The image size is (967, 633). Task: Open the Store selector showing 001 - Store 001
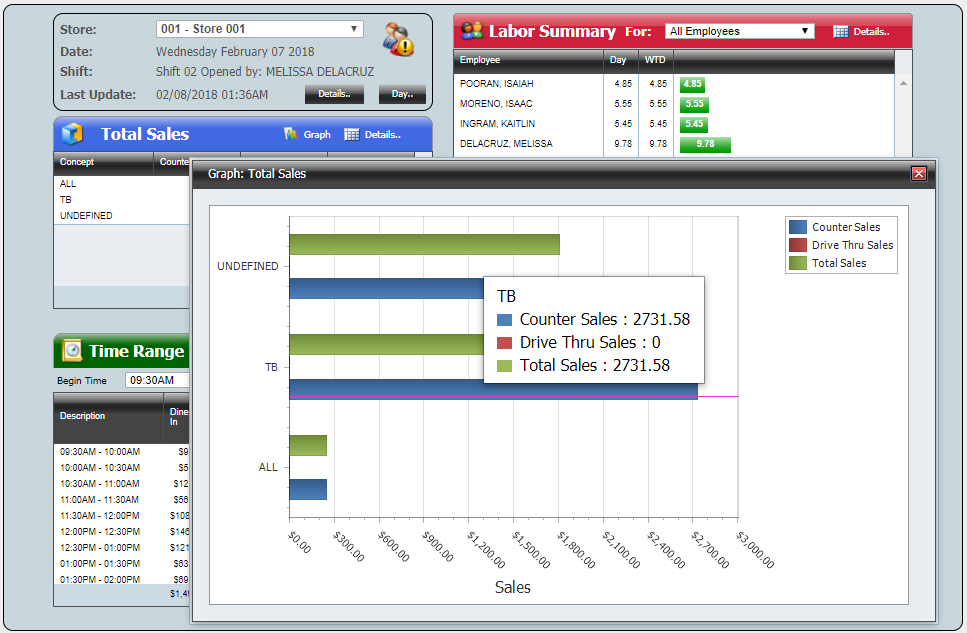255,29
